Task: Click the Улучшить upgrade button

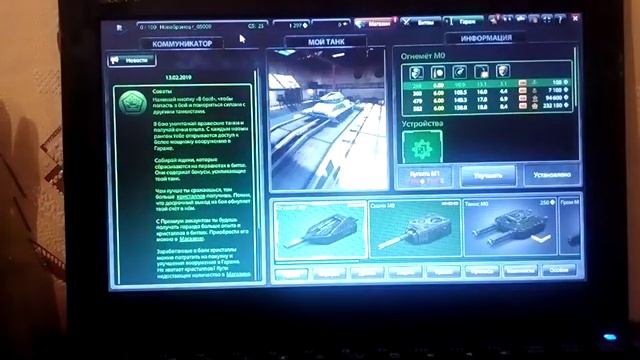Action: [488, 176]
